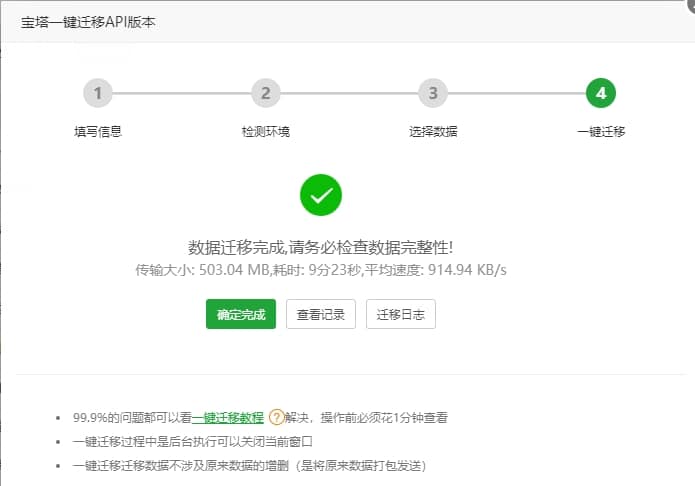
Task: Click the green success checkmark icon
Action: pos(321,195)
